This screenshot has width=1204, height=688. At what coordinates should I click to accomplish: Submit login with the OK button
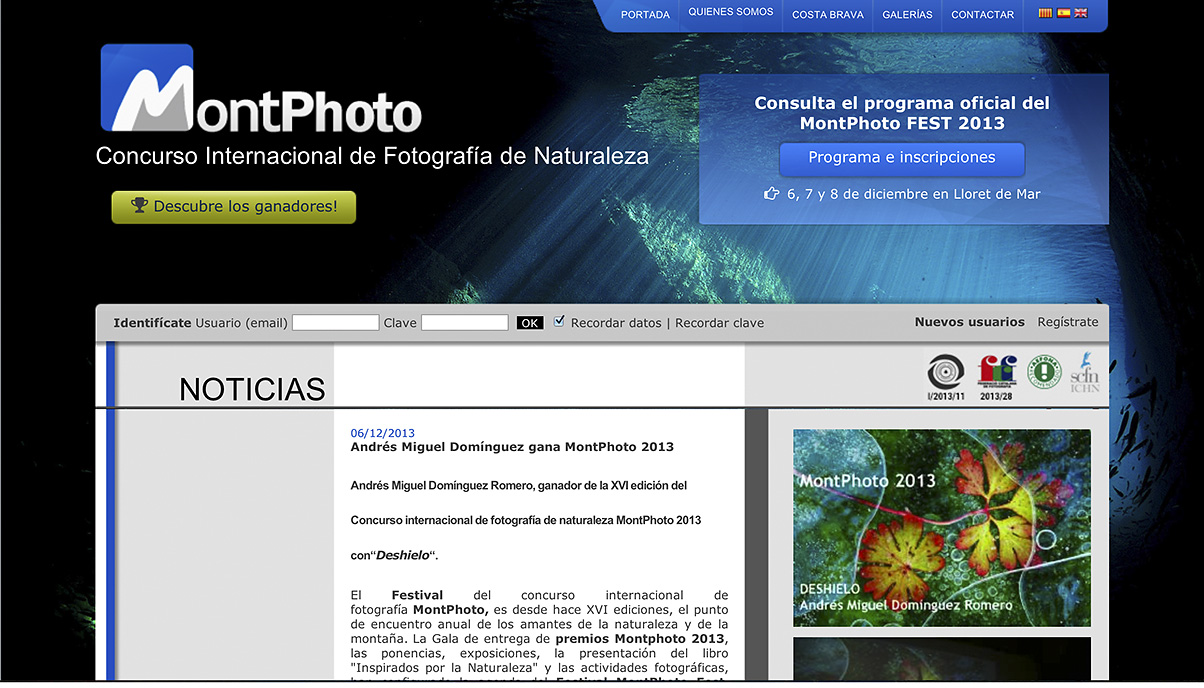click(530, 323)
